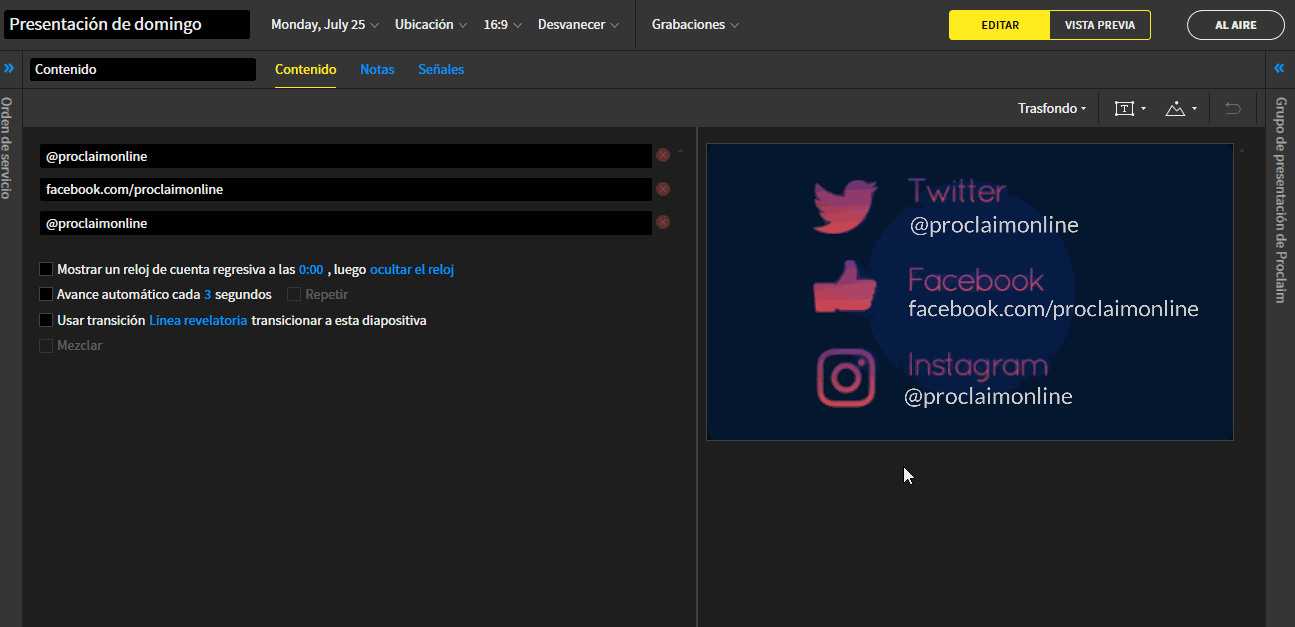1295x627 pixels.
Task: Click the Grupo de presentación de Proclaim label
Action: tap(1280, 200)
